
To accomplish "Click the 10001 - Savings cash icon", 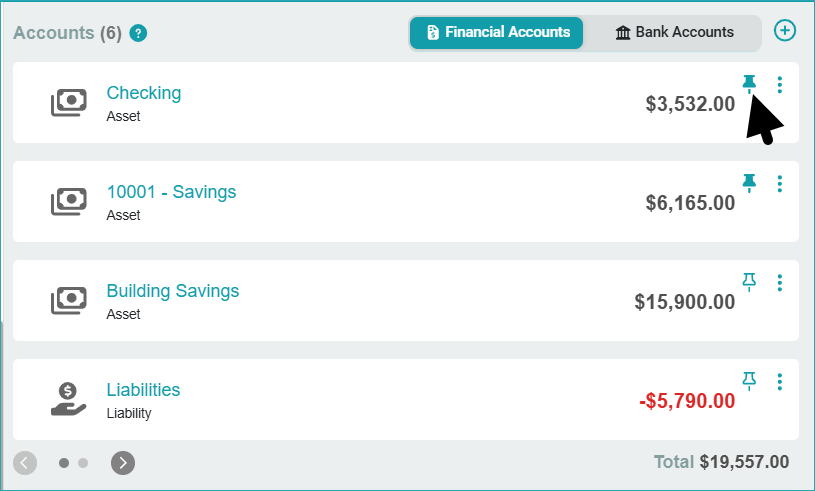I will (68, 202).
